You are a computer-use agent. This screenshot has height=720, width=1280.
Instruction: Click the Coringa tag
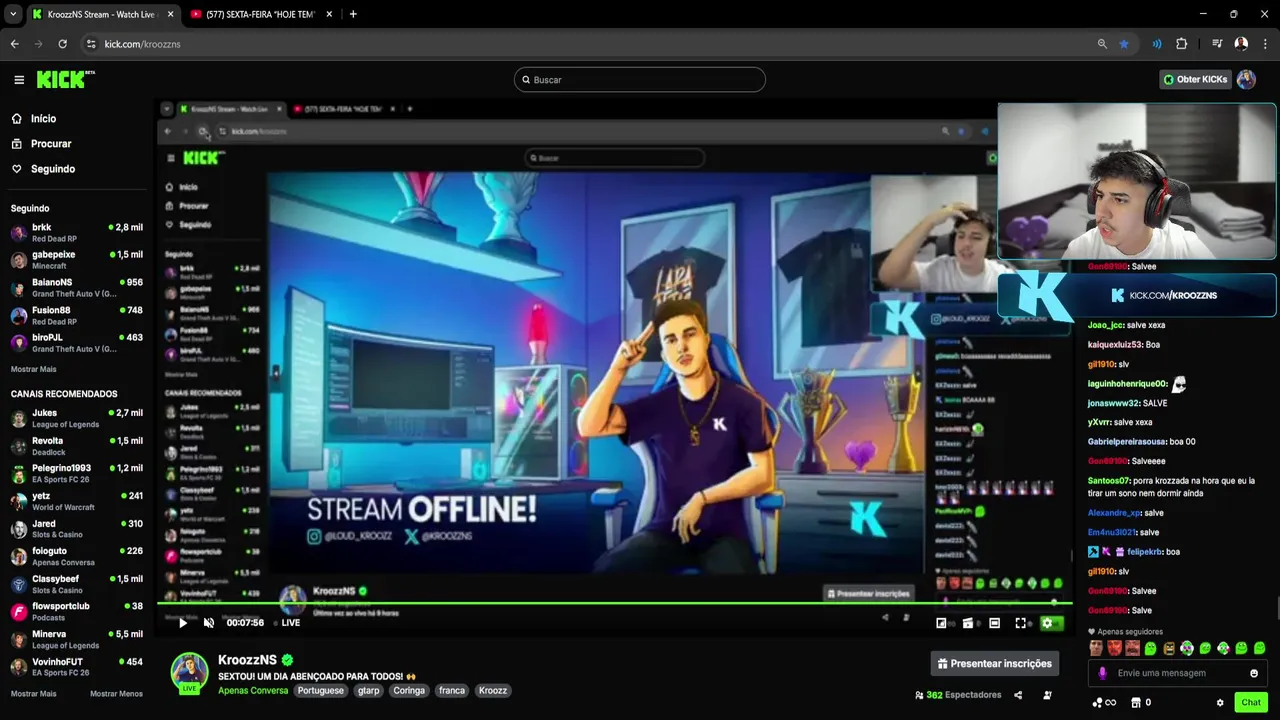(x=409, y=690)
